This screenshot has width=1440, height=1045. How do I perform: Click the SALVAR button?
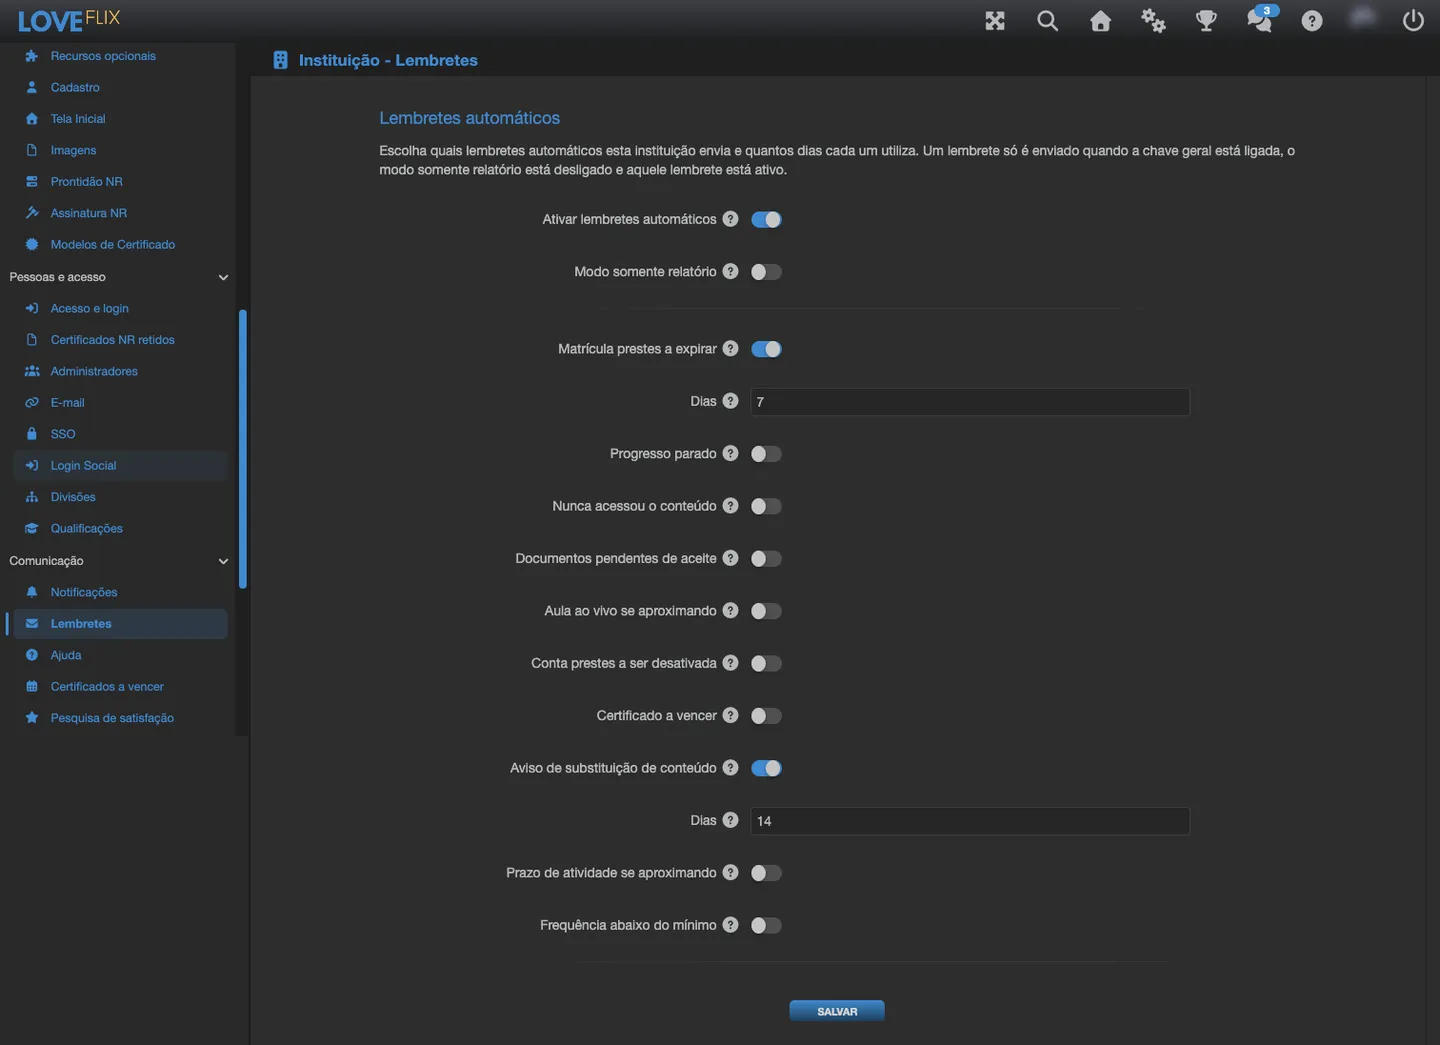click(837, 1011)
